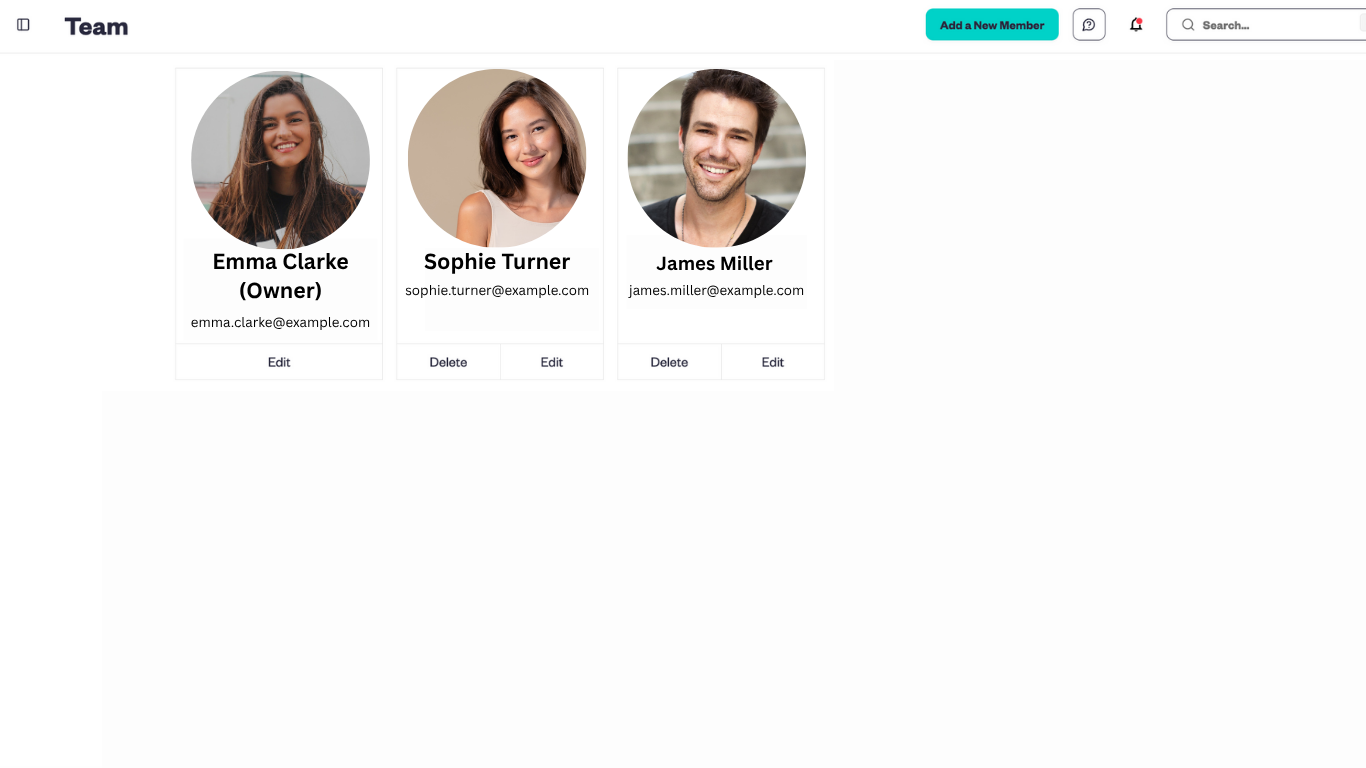
Task: Delete James Miller from team
Action: [669, 362]
